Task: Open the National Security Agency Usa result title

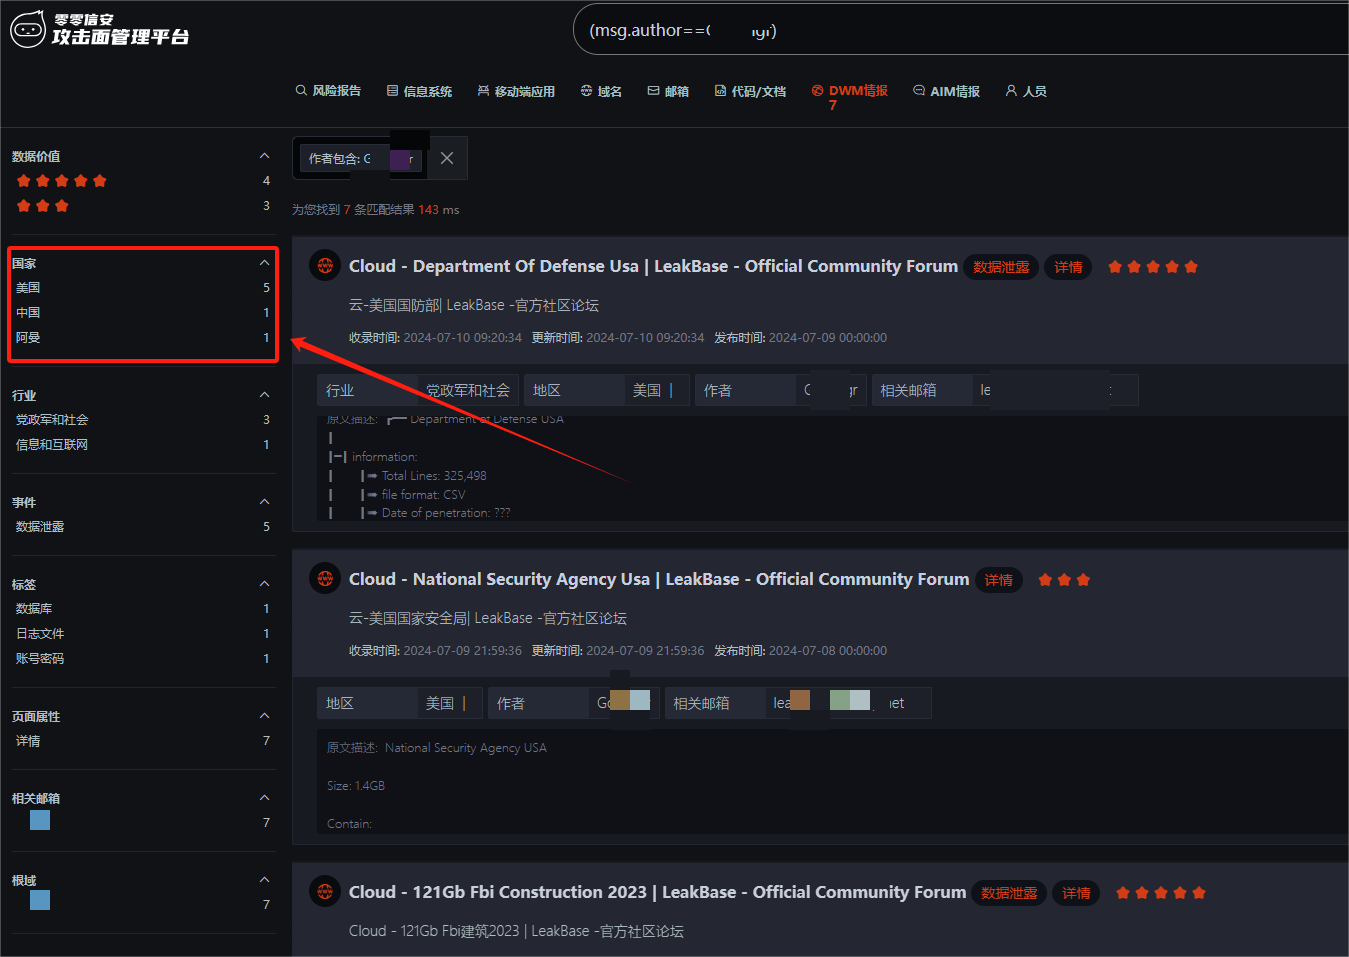Action: click(x=659, y=579)
